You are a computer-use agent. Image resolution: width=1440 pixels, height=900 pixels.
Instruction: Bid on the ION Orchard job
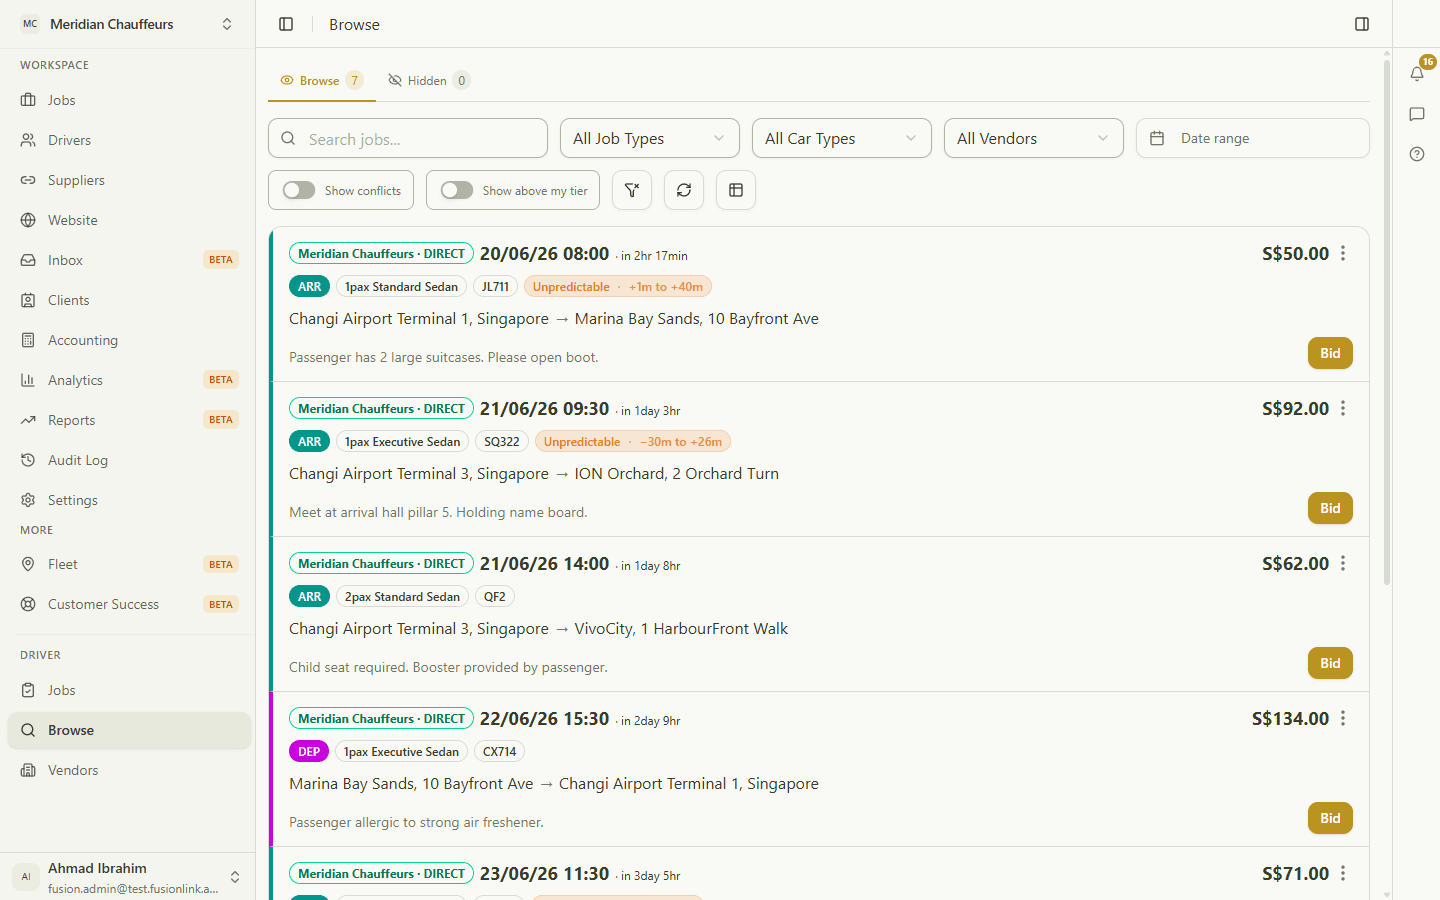tap(1330, 508)
